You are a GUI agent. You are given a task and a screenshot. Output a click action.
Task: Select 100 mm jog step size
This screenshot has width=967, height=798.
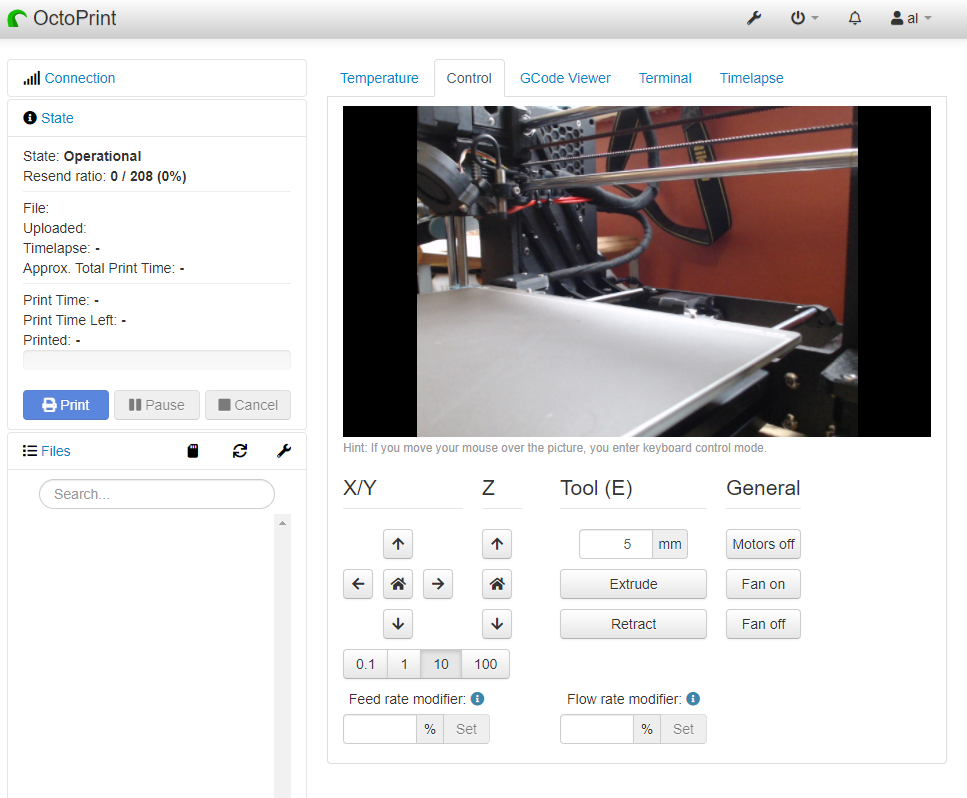[x=485, y=664]
